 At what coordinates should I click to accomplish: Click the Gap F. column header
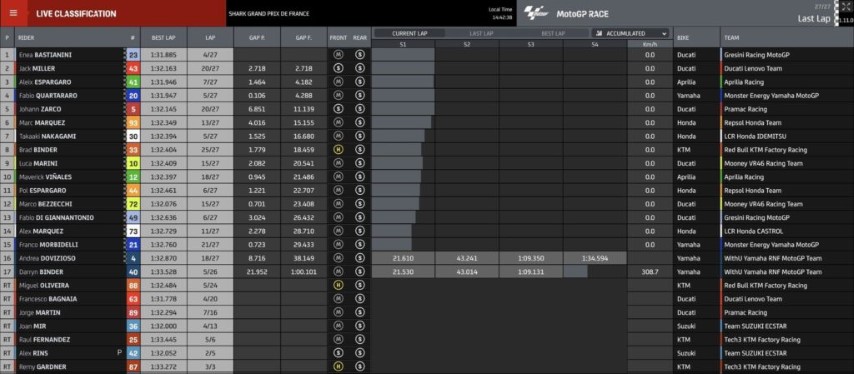[303, 38]
